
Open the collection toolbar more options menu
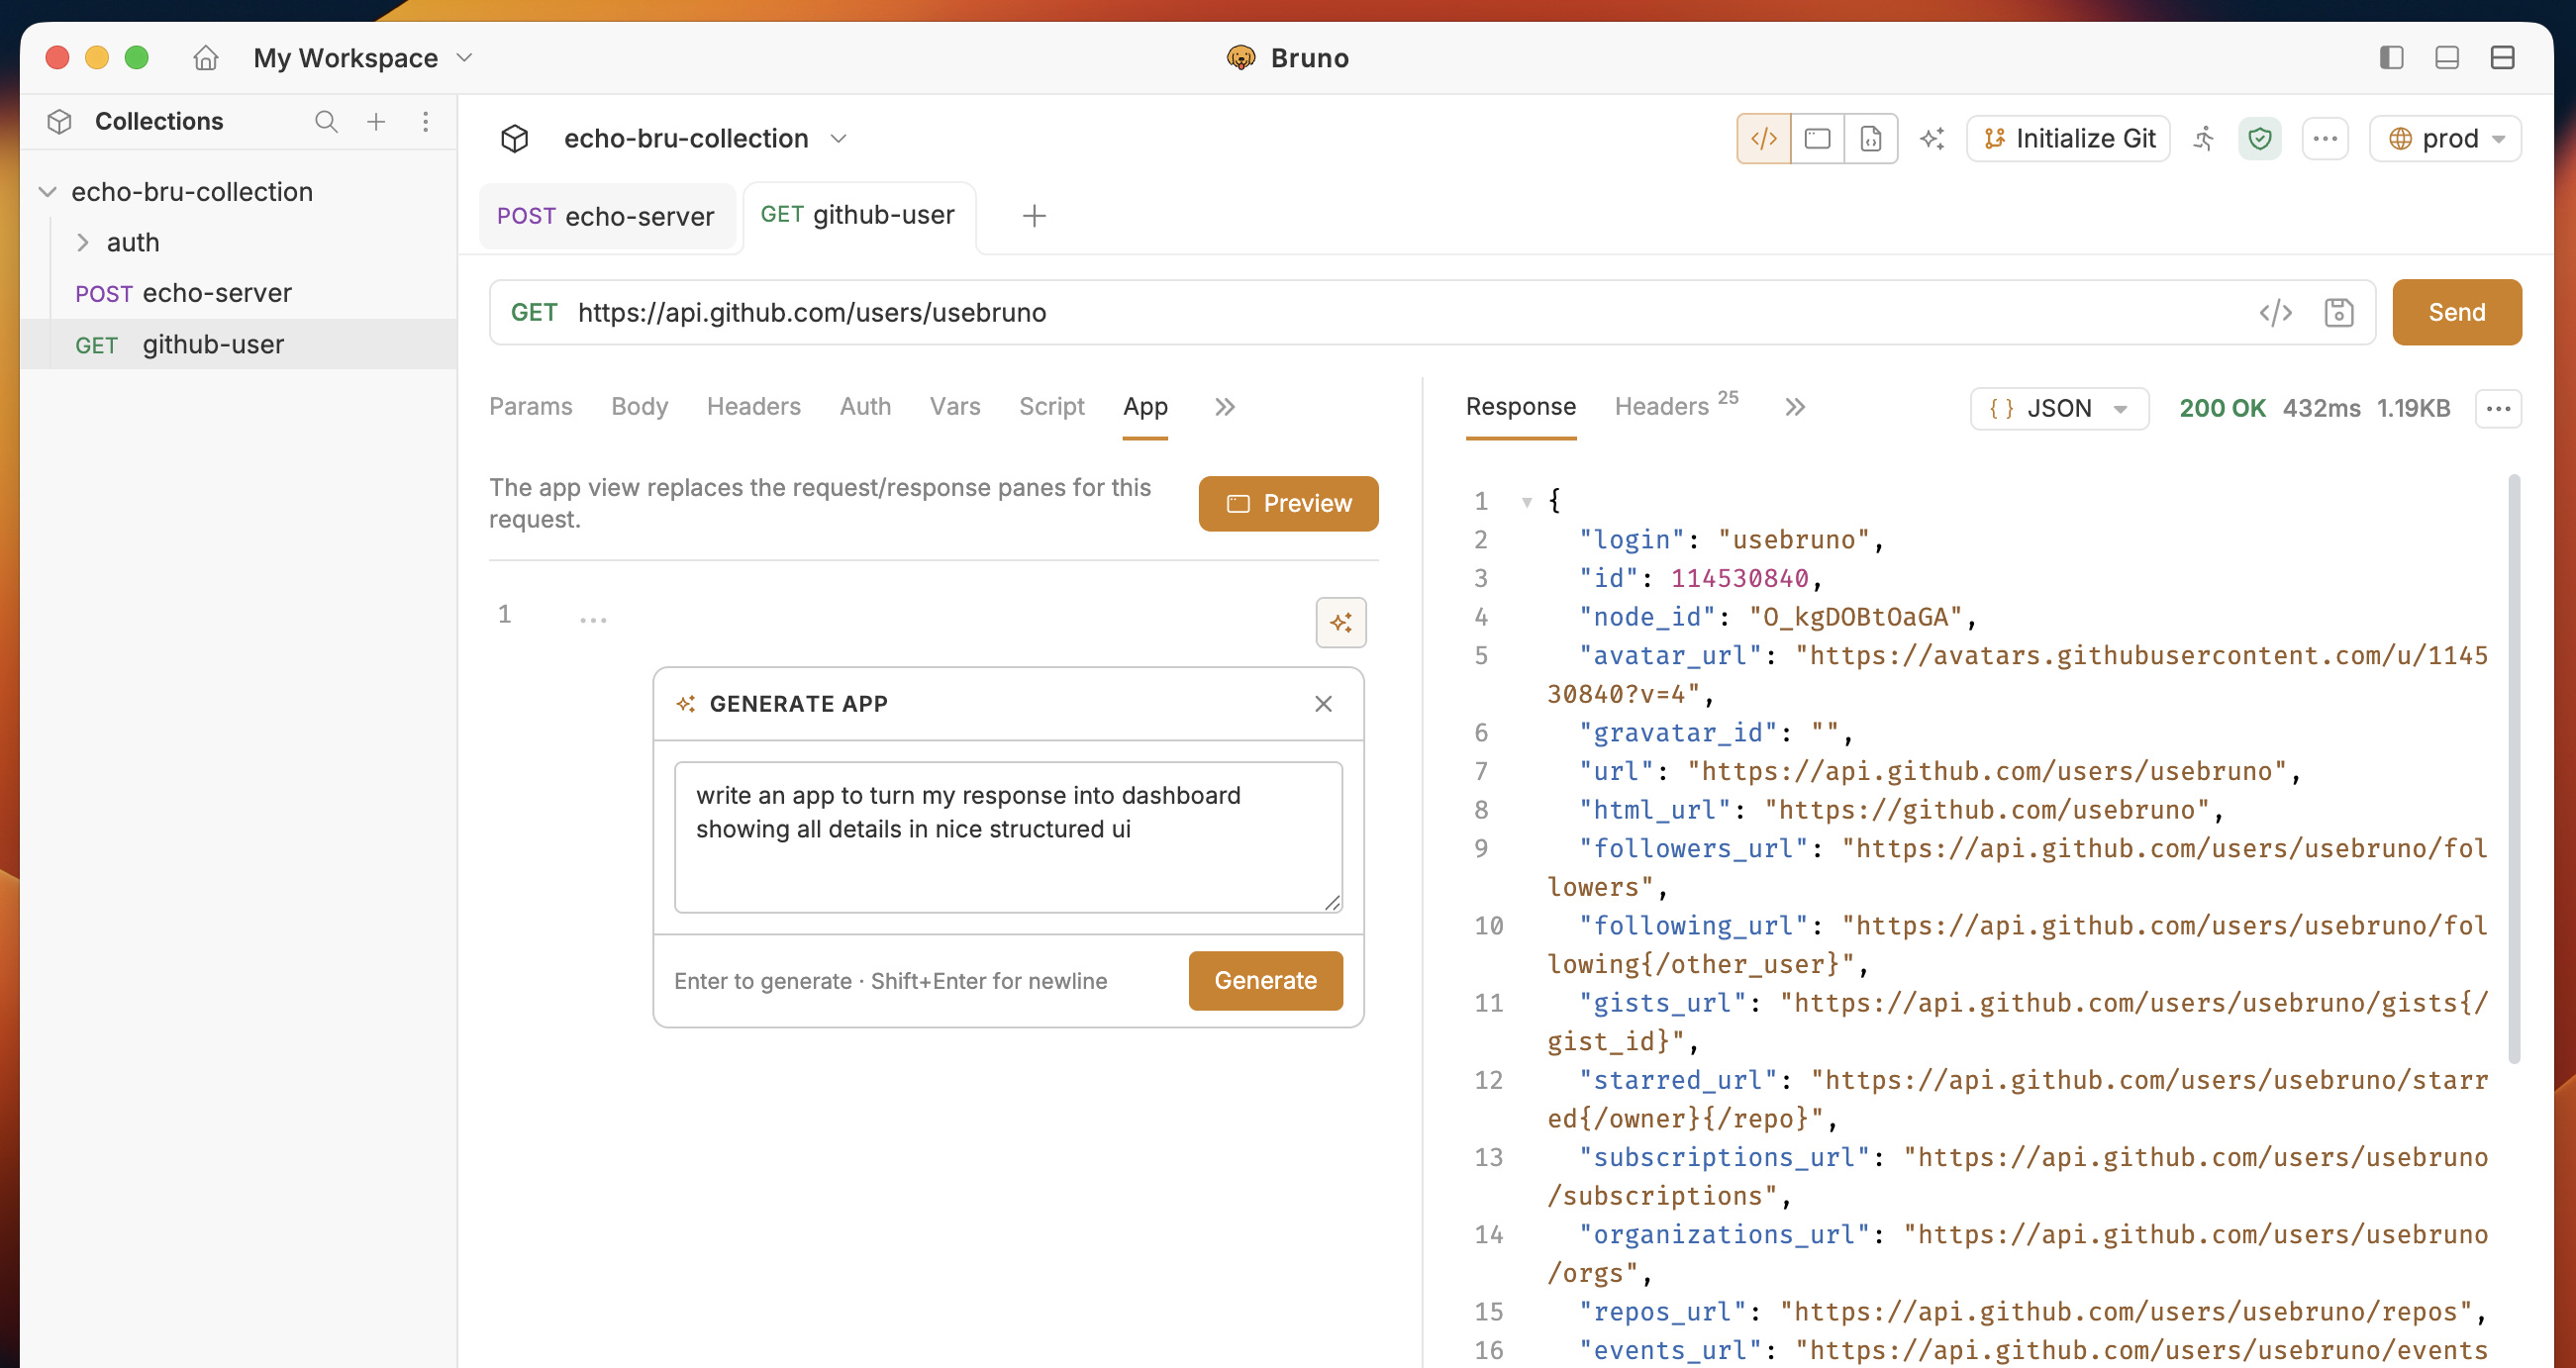click(x=2325, y=138)
